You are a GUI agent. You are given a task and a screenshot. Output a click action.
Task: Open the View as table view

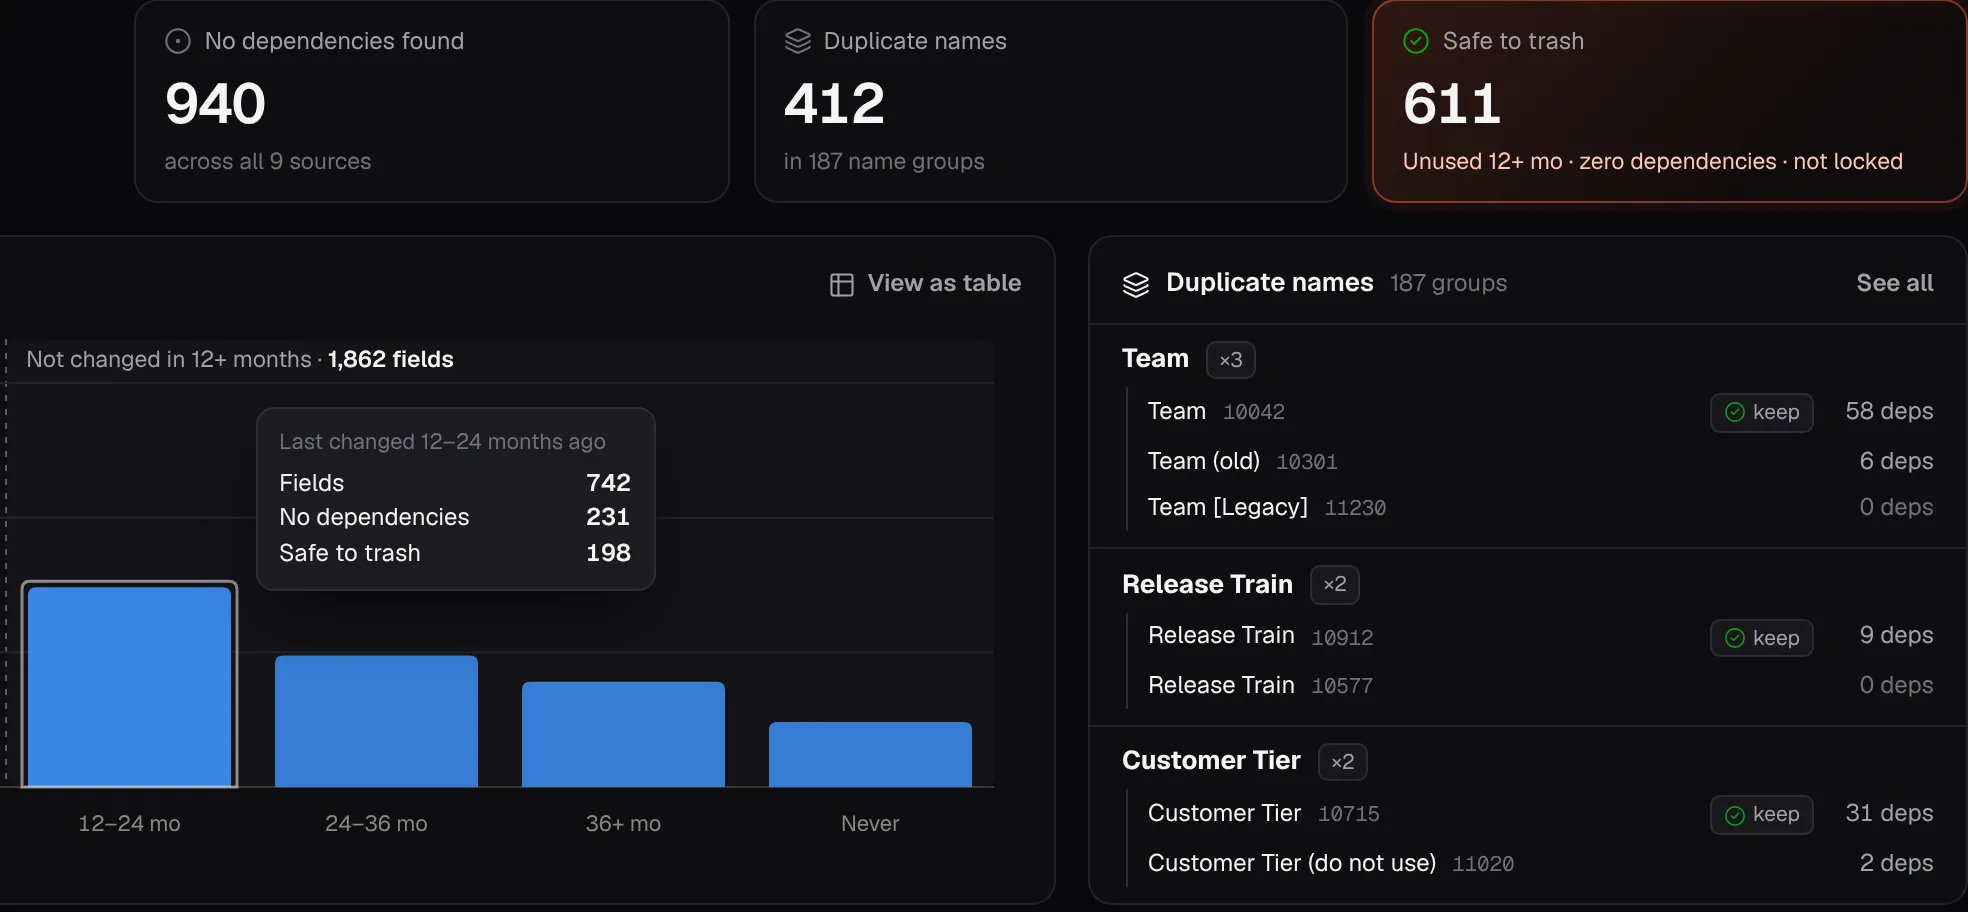pos(926,284)
